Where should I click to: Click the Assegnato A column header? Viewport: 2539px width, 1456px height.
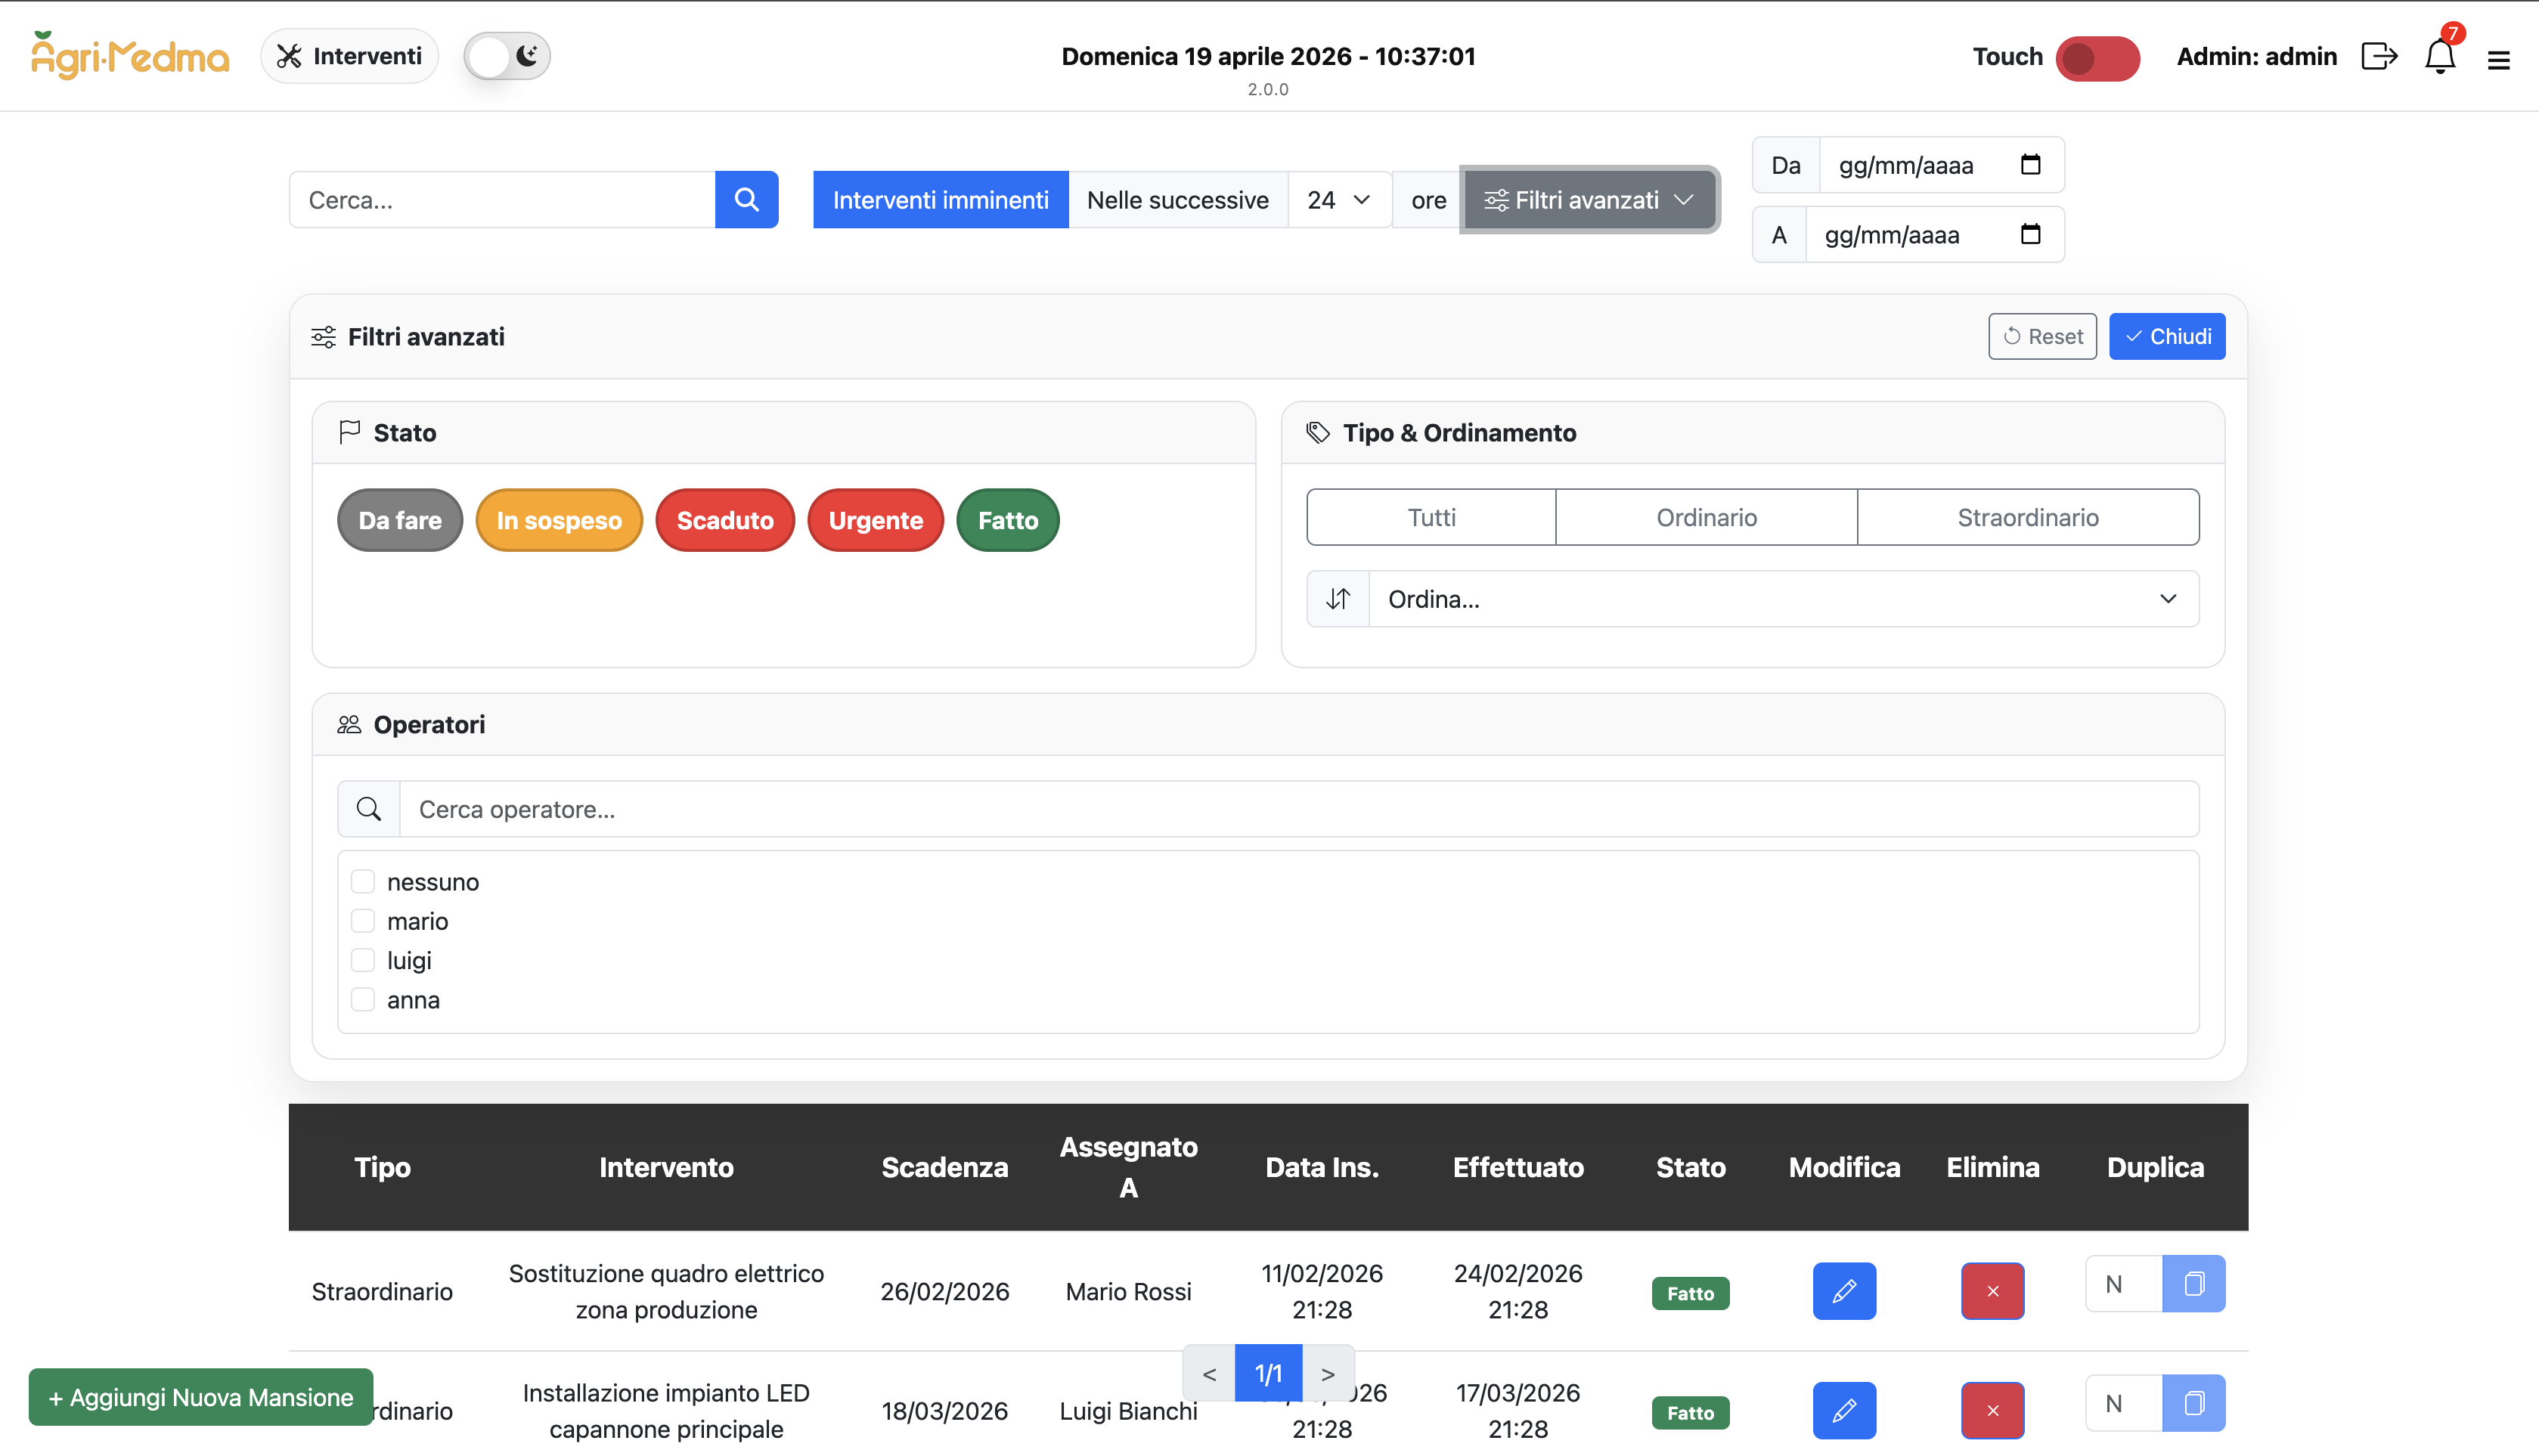pos(1128,1167)
